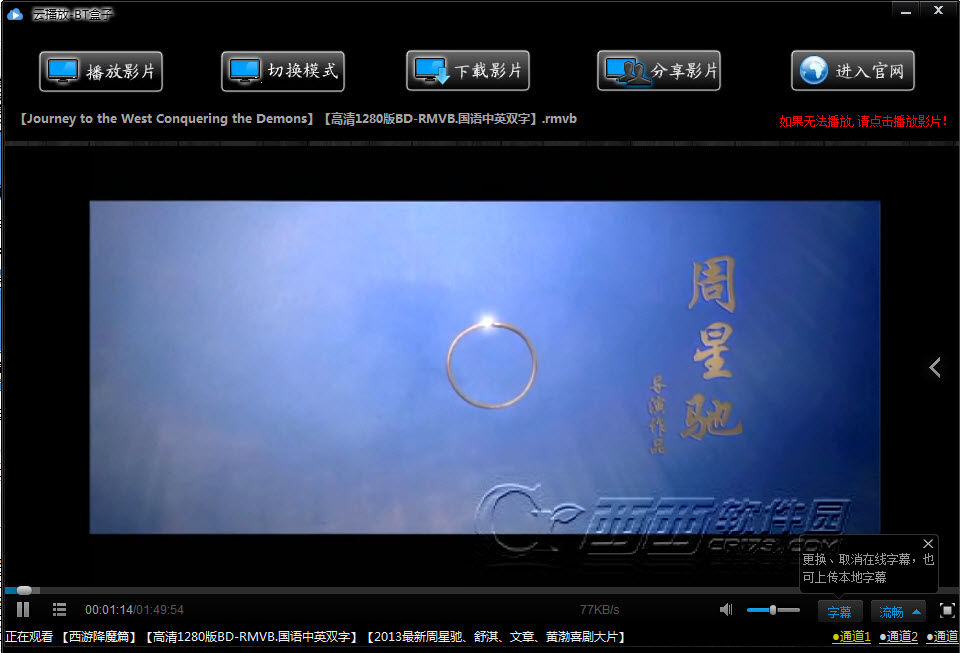Expand the 流畅 quality dropdown
Viewport: 960px width, 653px height.
pyautogui.click(x=898, y=611)
